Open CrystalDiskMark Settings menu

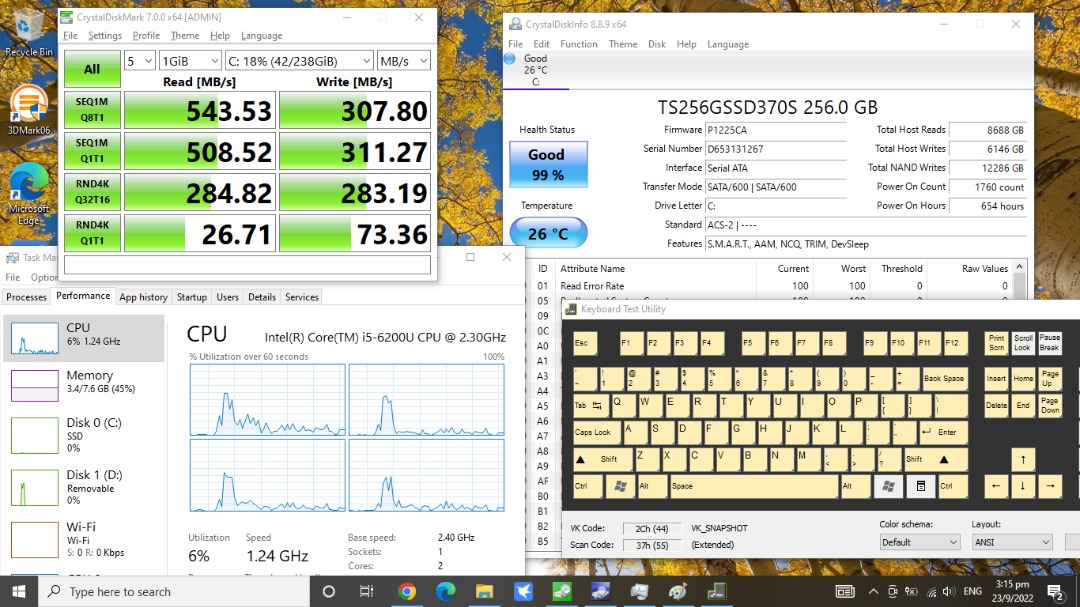click(x=105, y=36)
